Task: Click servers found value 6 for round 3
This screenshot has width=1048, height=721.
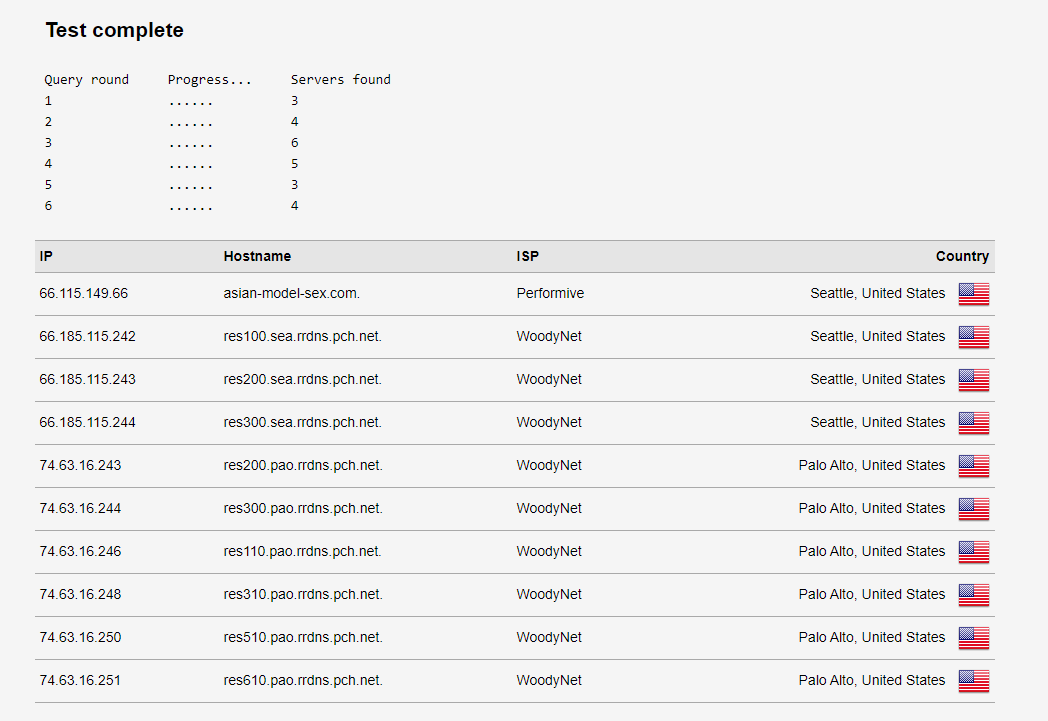Action: [x=294, y=143]
